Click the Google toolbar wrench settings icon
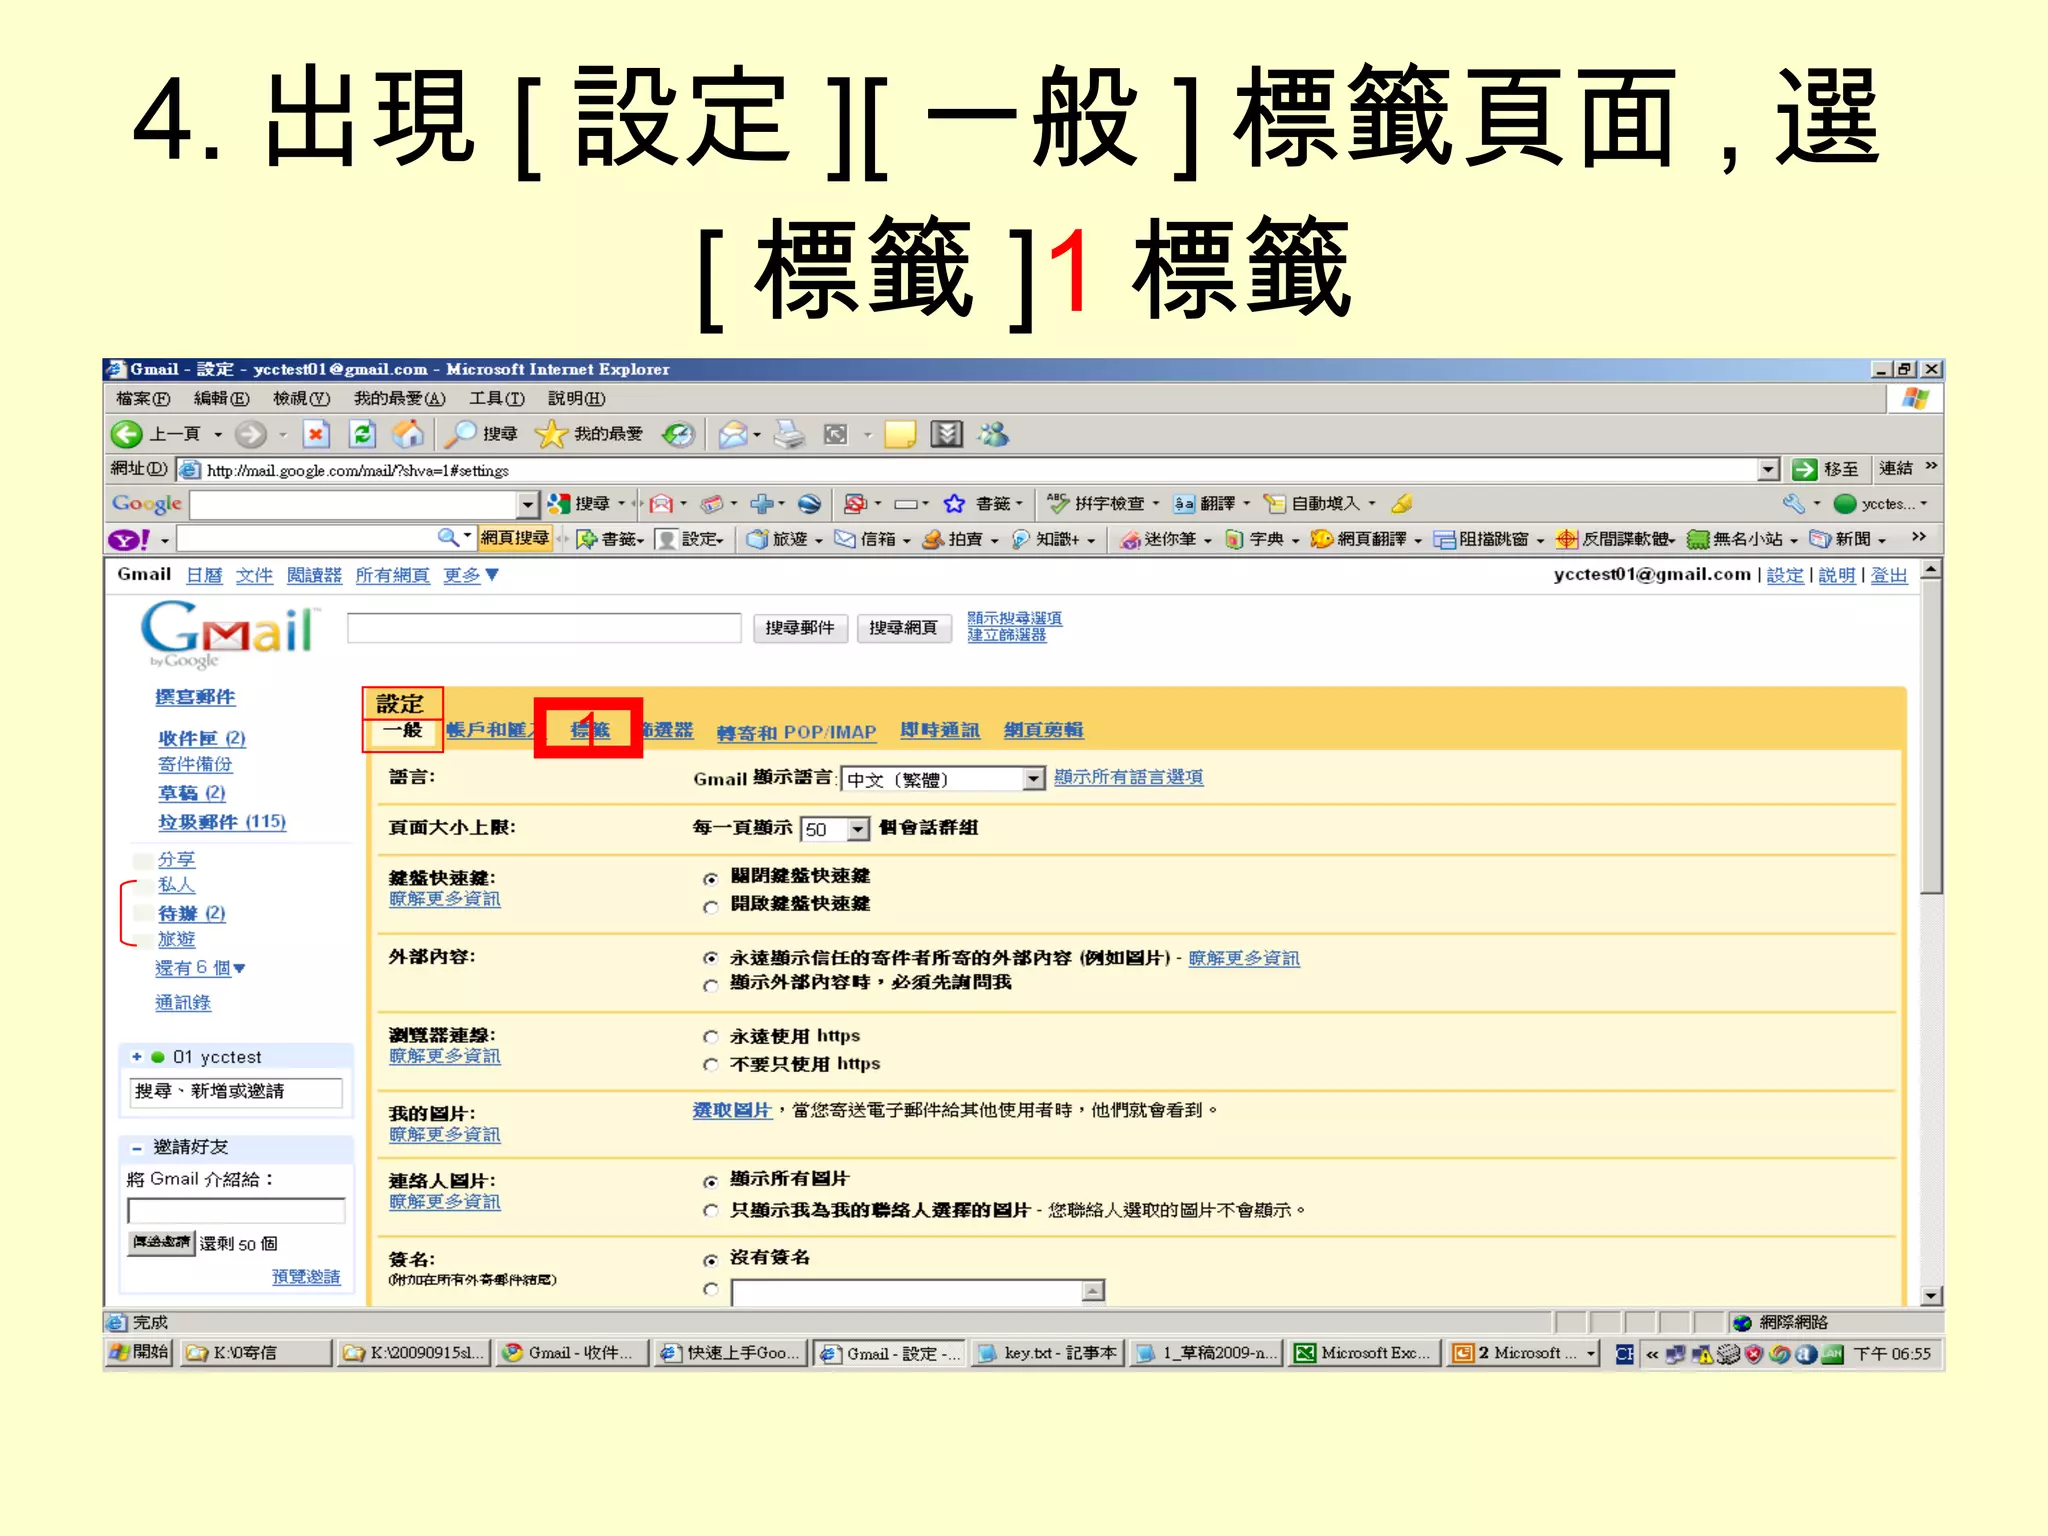 click(x=1793, y=503)
